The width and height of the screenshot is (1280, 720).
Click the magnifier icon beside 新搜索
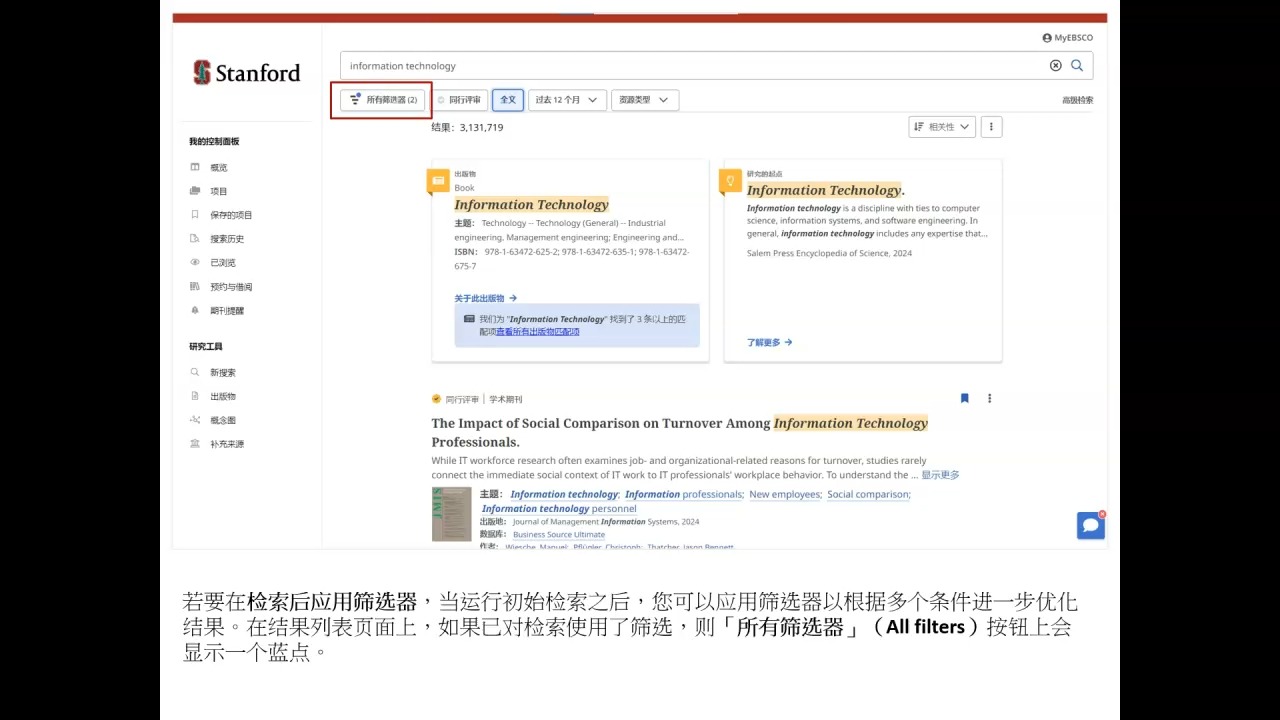[x=195, y=373]
